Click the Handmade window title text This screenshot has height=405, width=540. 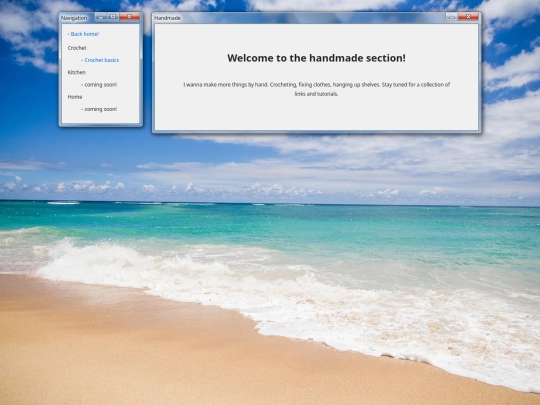167,18
